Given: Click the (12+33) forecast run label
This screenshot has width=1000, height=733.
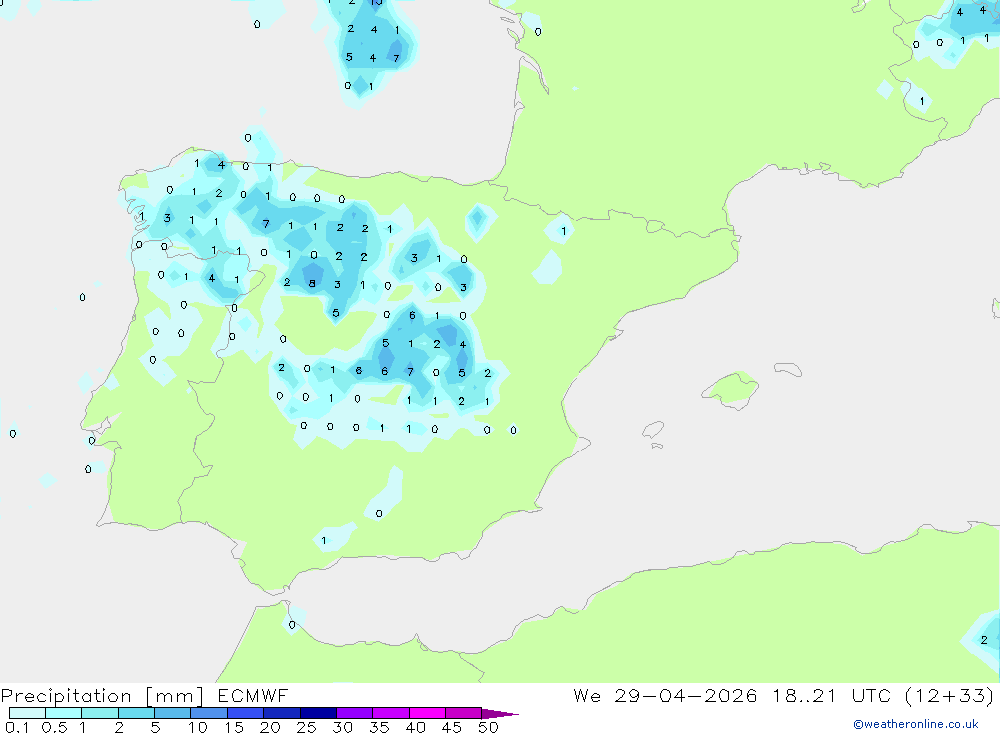Looking at the screenshot, I should (949, 695).
